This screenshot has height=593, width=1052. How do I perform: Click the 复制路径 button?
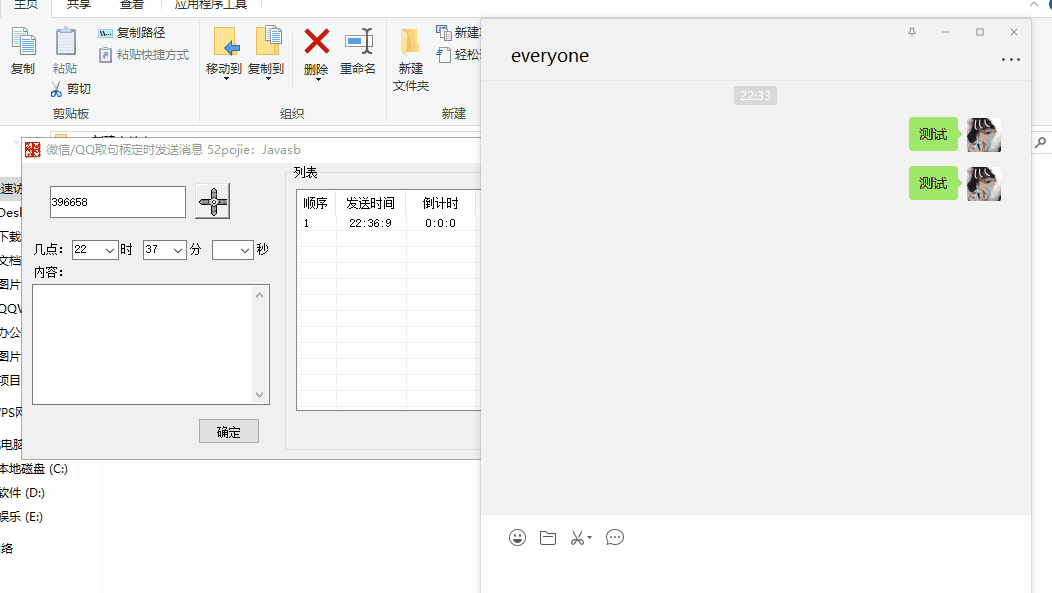coord(132,33)
